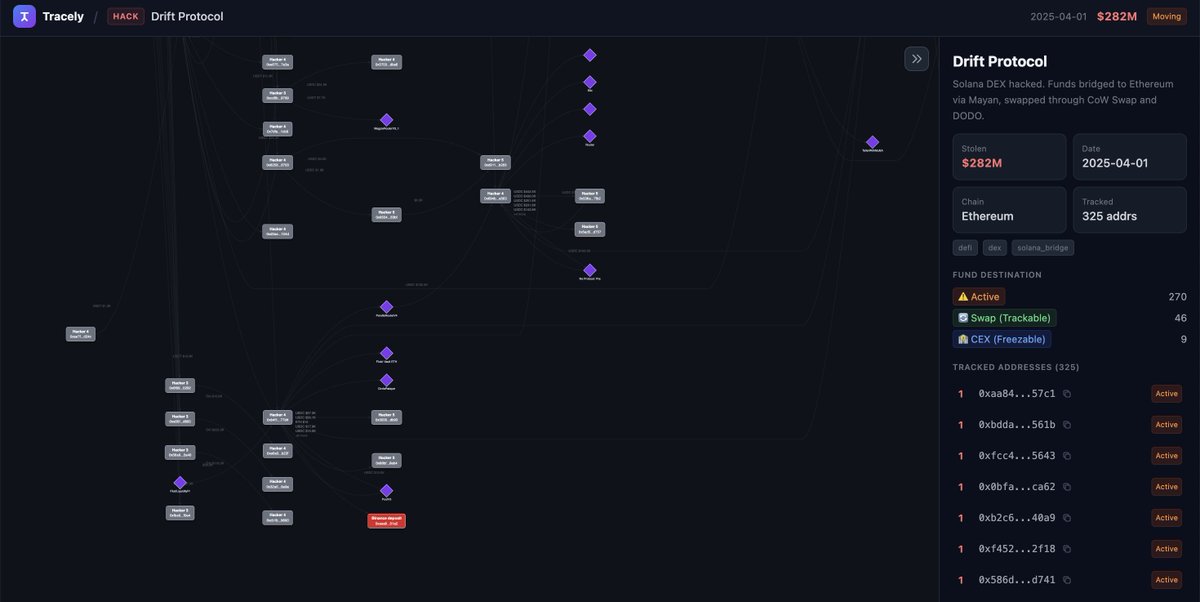1200x602 pixels.
Task: Filter by the dex tag
Action: point(995,248)
